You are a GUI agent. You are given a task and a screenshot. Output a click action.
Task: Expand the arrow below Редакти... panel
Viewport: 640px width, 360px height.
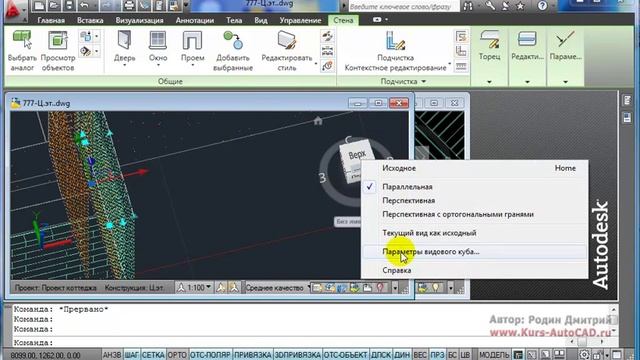pyautogui.click(x=527, y=82)
